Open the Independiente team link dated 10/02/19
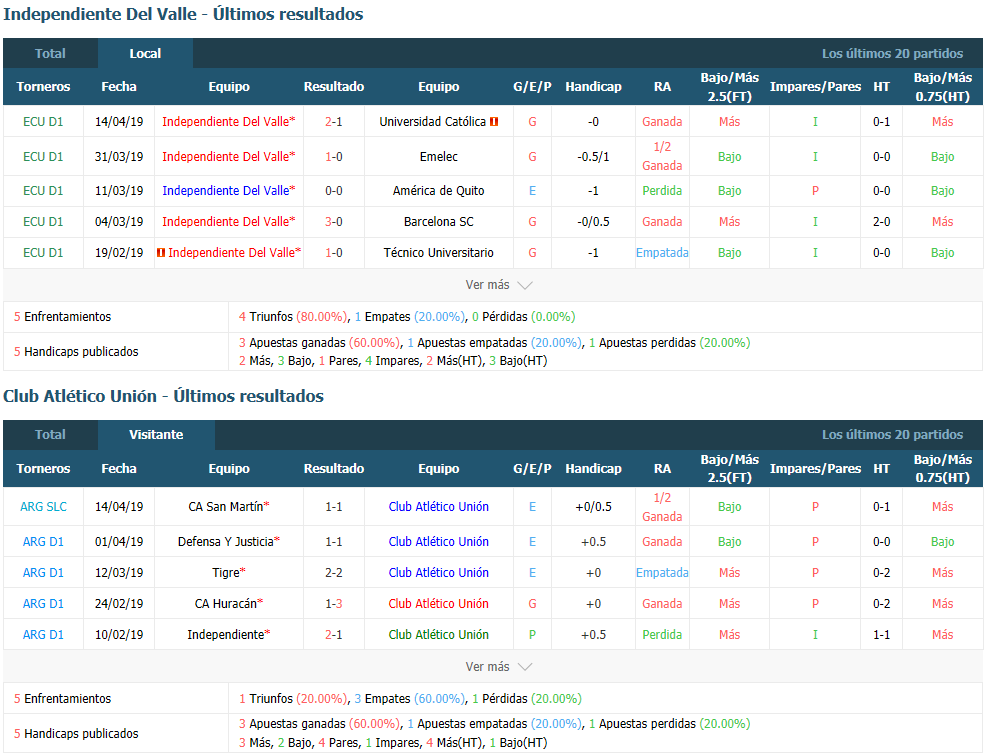 pos(226,634)
